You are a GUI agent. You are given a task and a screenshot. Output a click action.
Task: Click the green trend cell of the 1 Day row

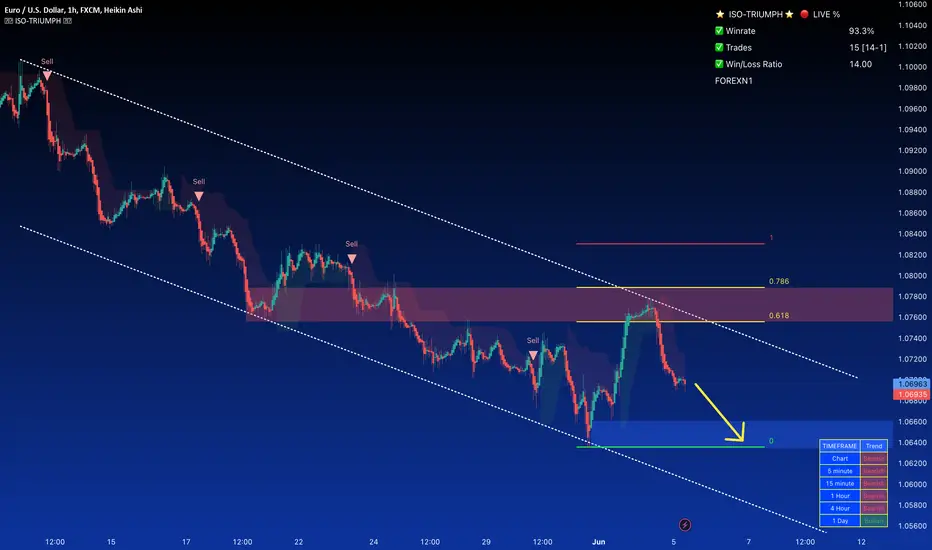(874, 521)
